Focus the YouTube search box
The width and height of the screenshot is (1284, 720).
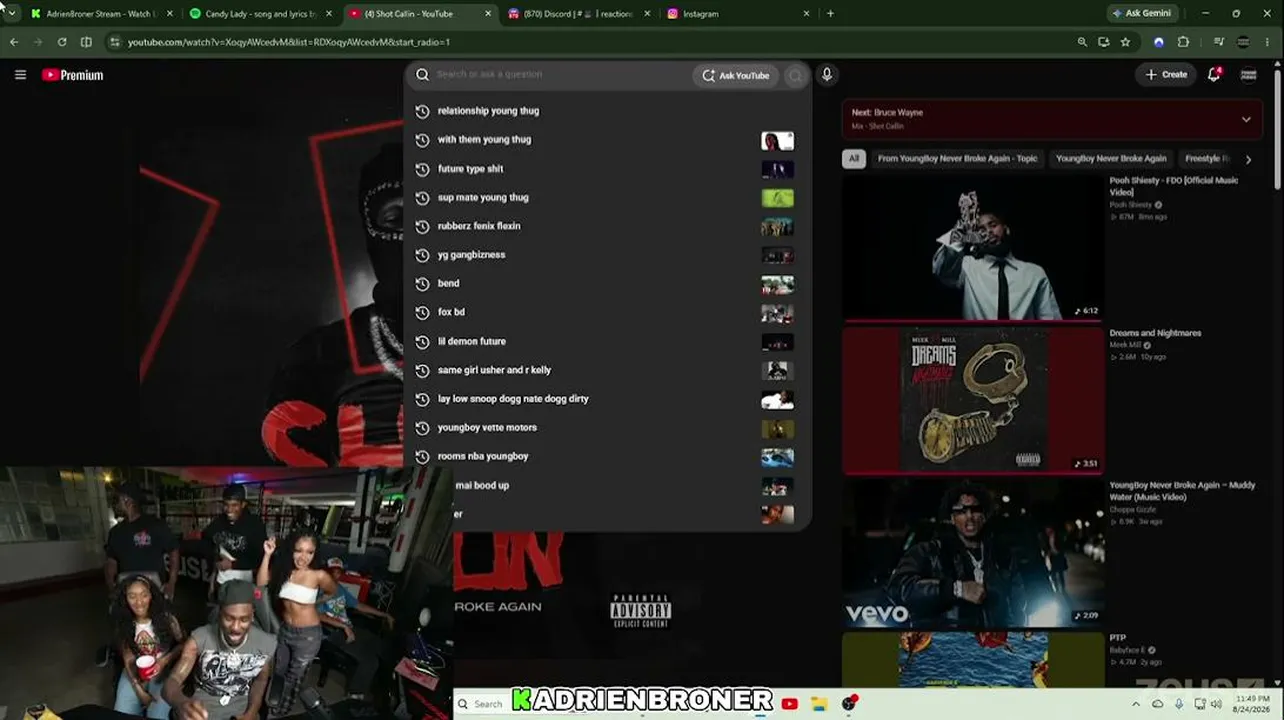tap(560, 75)
